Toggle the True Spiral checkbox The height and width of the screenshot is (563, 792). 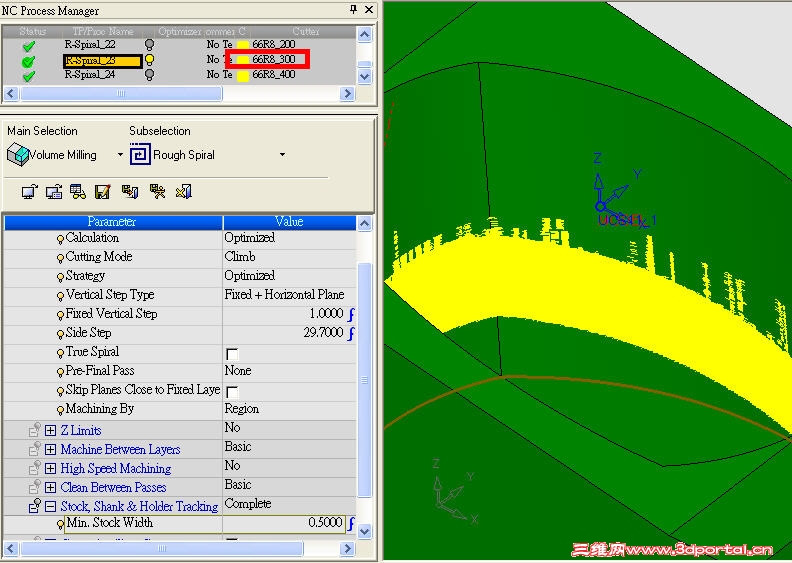232,353
